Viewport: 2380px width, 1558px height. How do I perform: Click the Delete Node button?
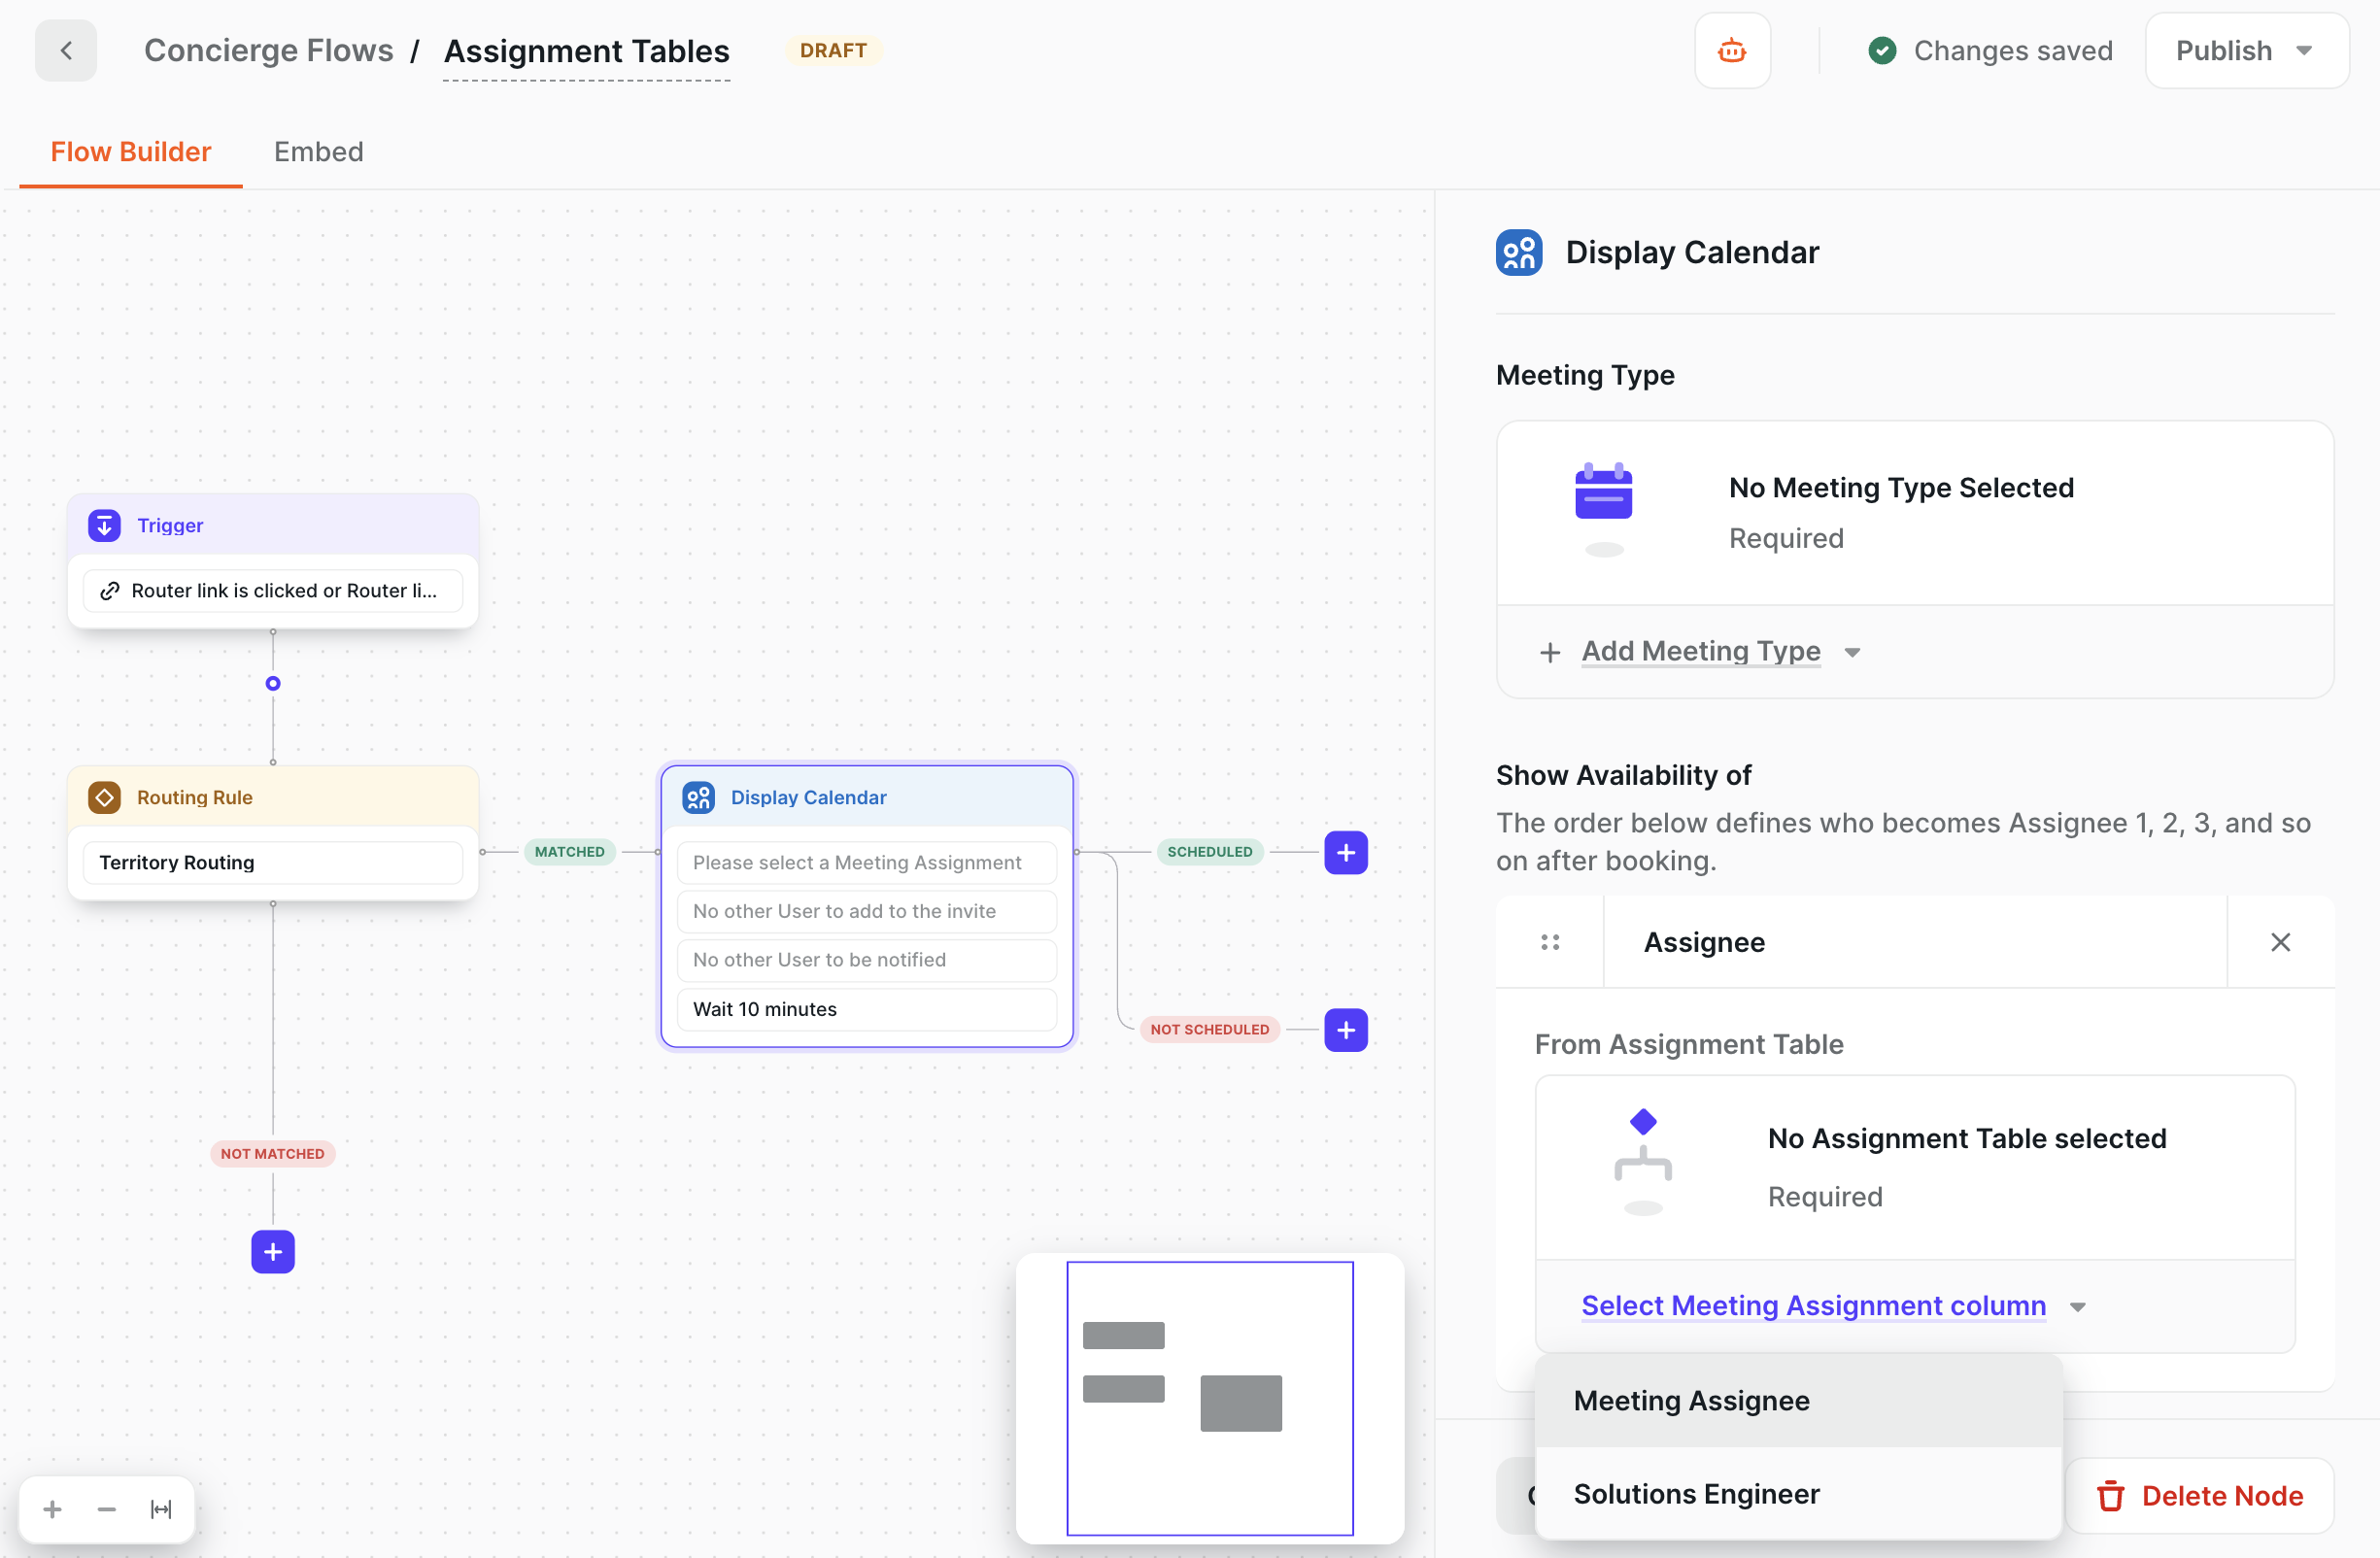2200,1495
